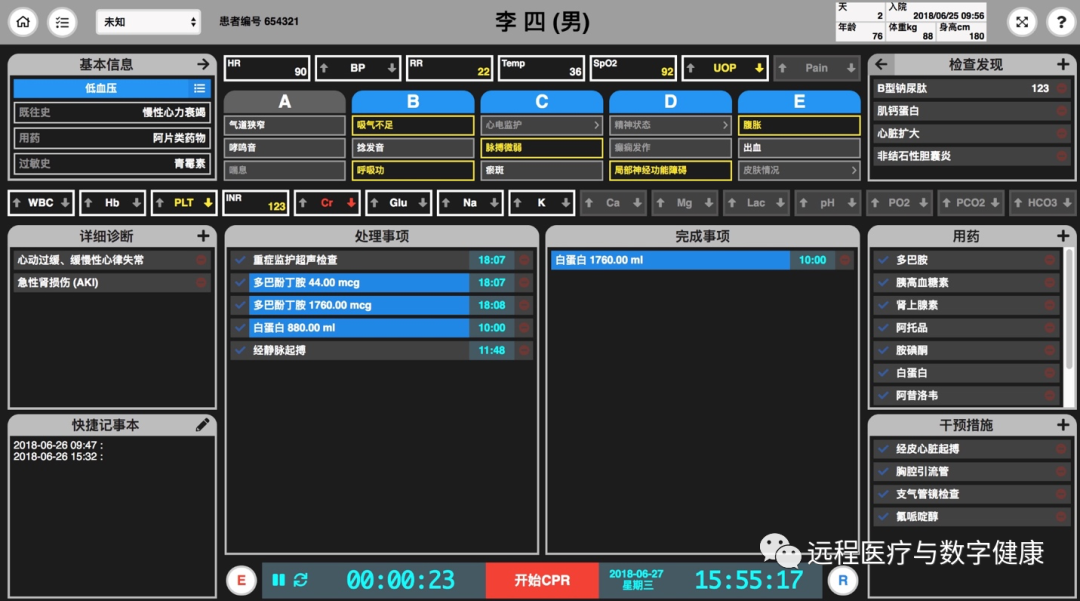Tick the 胰高血糖素 medication checkmark
The width and height of the screenshot is (1080, 601).
click(x=884, y=282)
